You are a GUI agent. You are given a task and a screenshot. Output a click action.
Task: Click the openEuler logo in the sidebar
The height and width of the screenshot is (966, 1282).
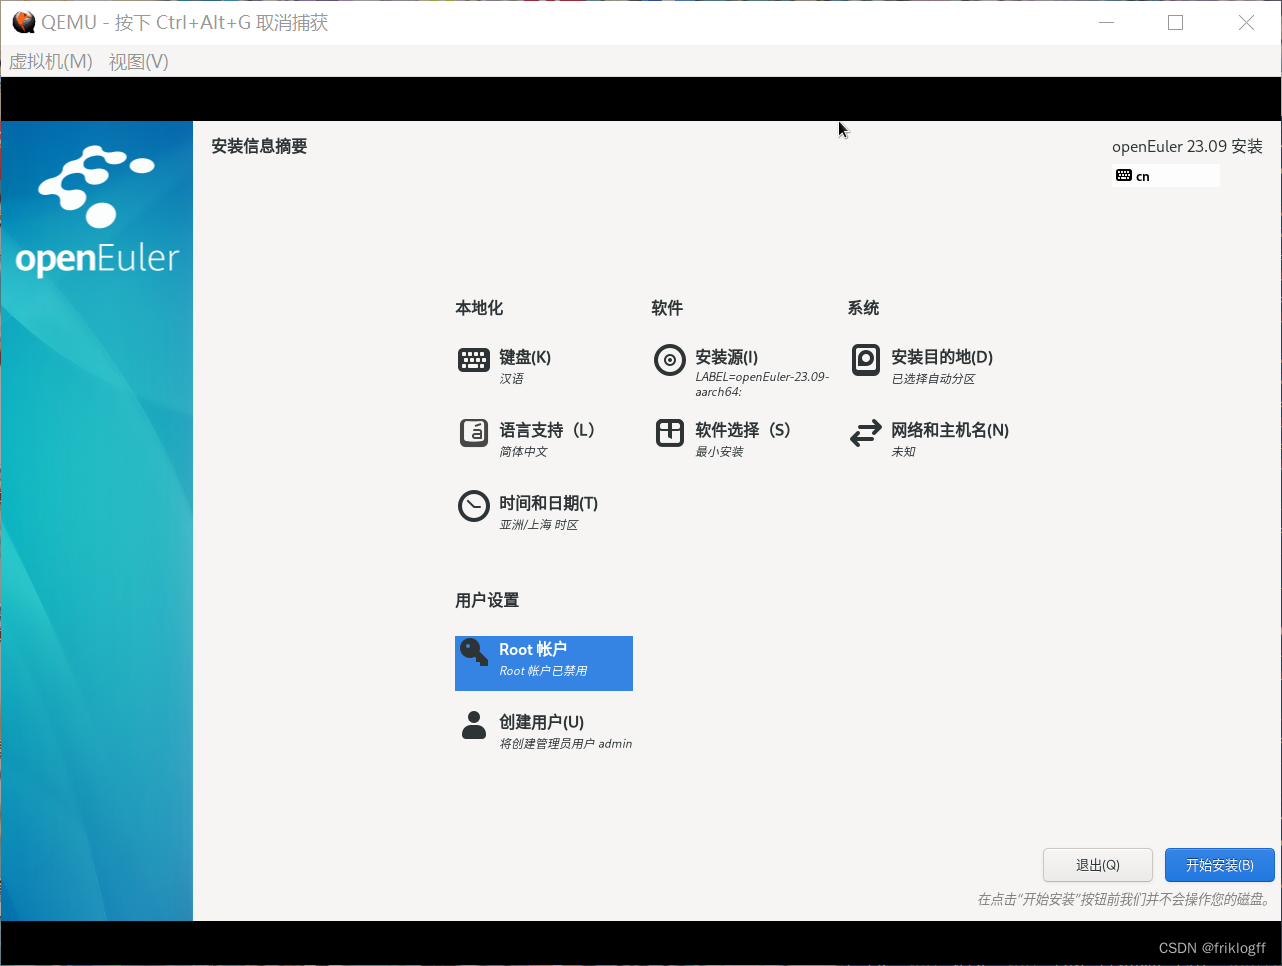97,211
